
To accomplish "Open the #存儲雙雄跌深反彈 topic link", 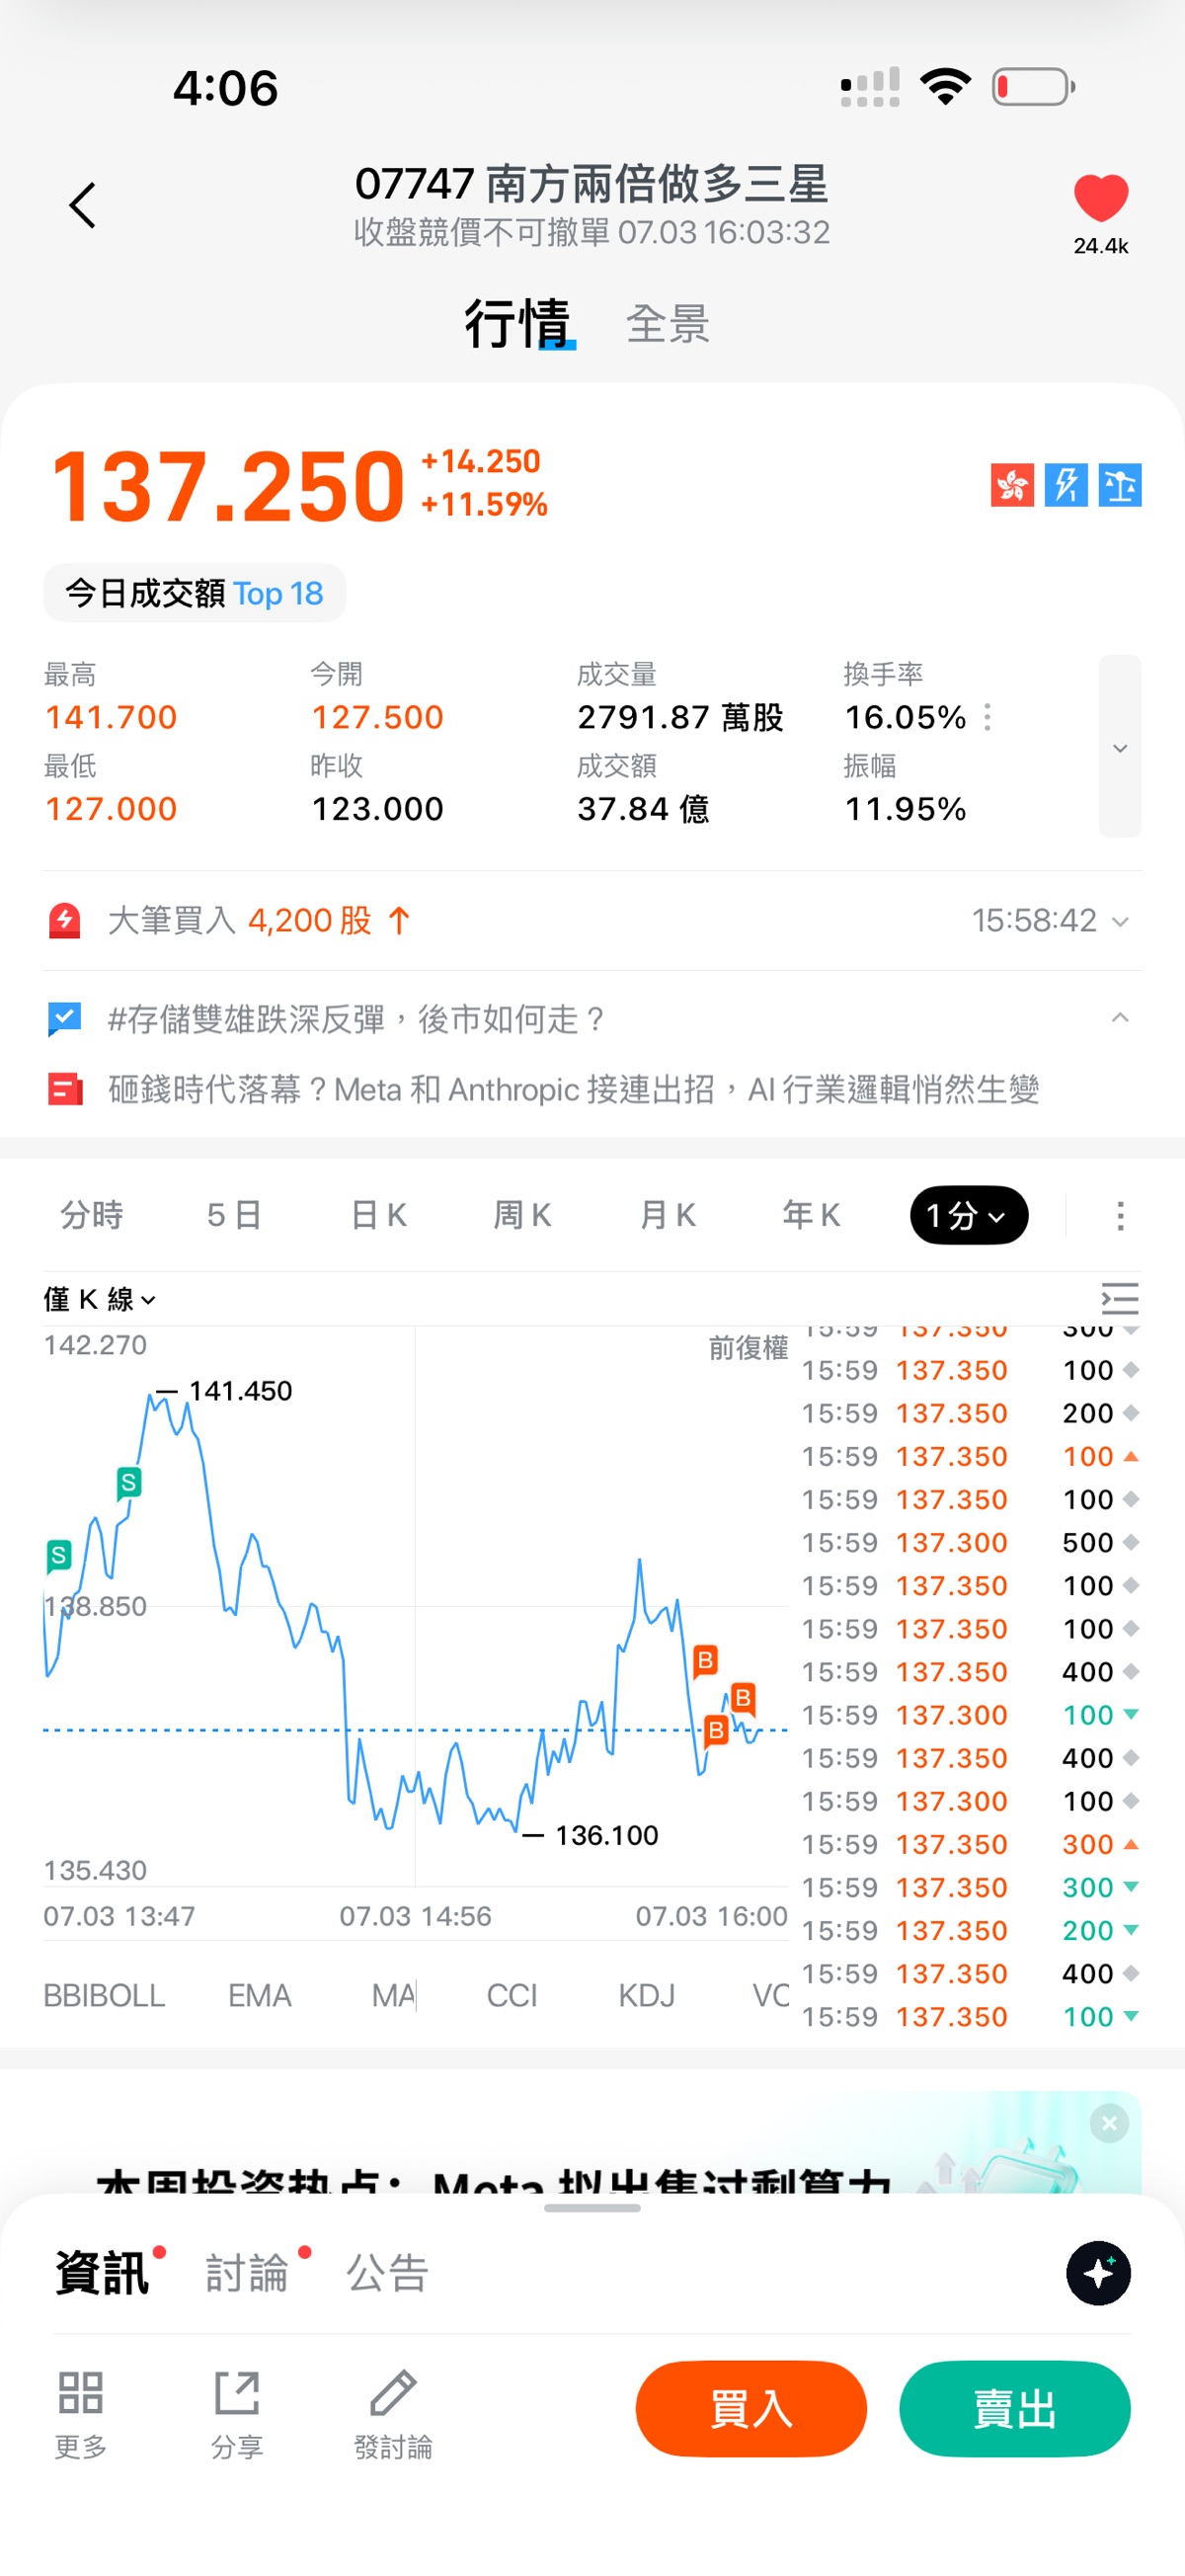I will coord(357,1019).
